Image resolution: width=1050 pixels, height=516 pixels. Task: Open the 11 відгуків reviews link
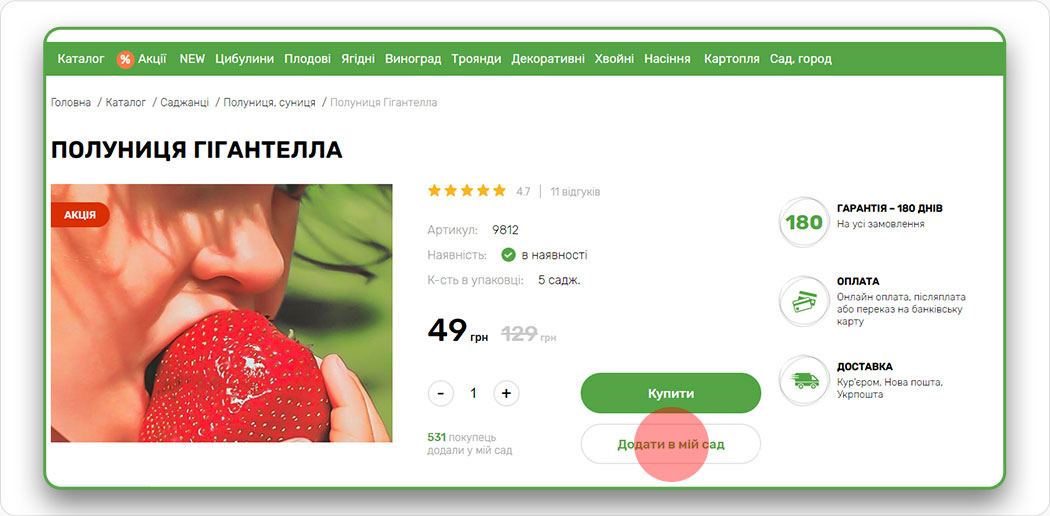pos(575,191)
